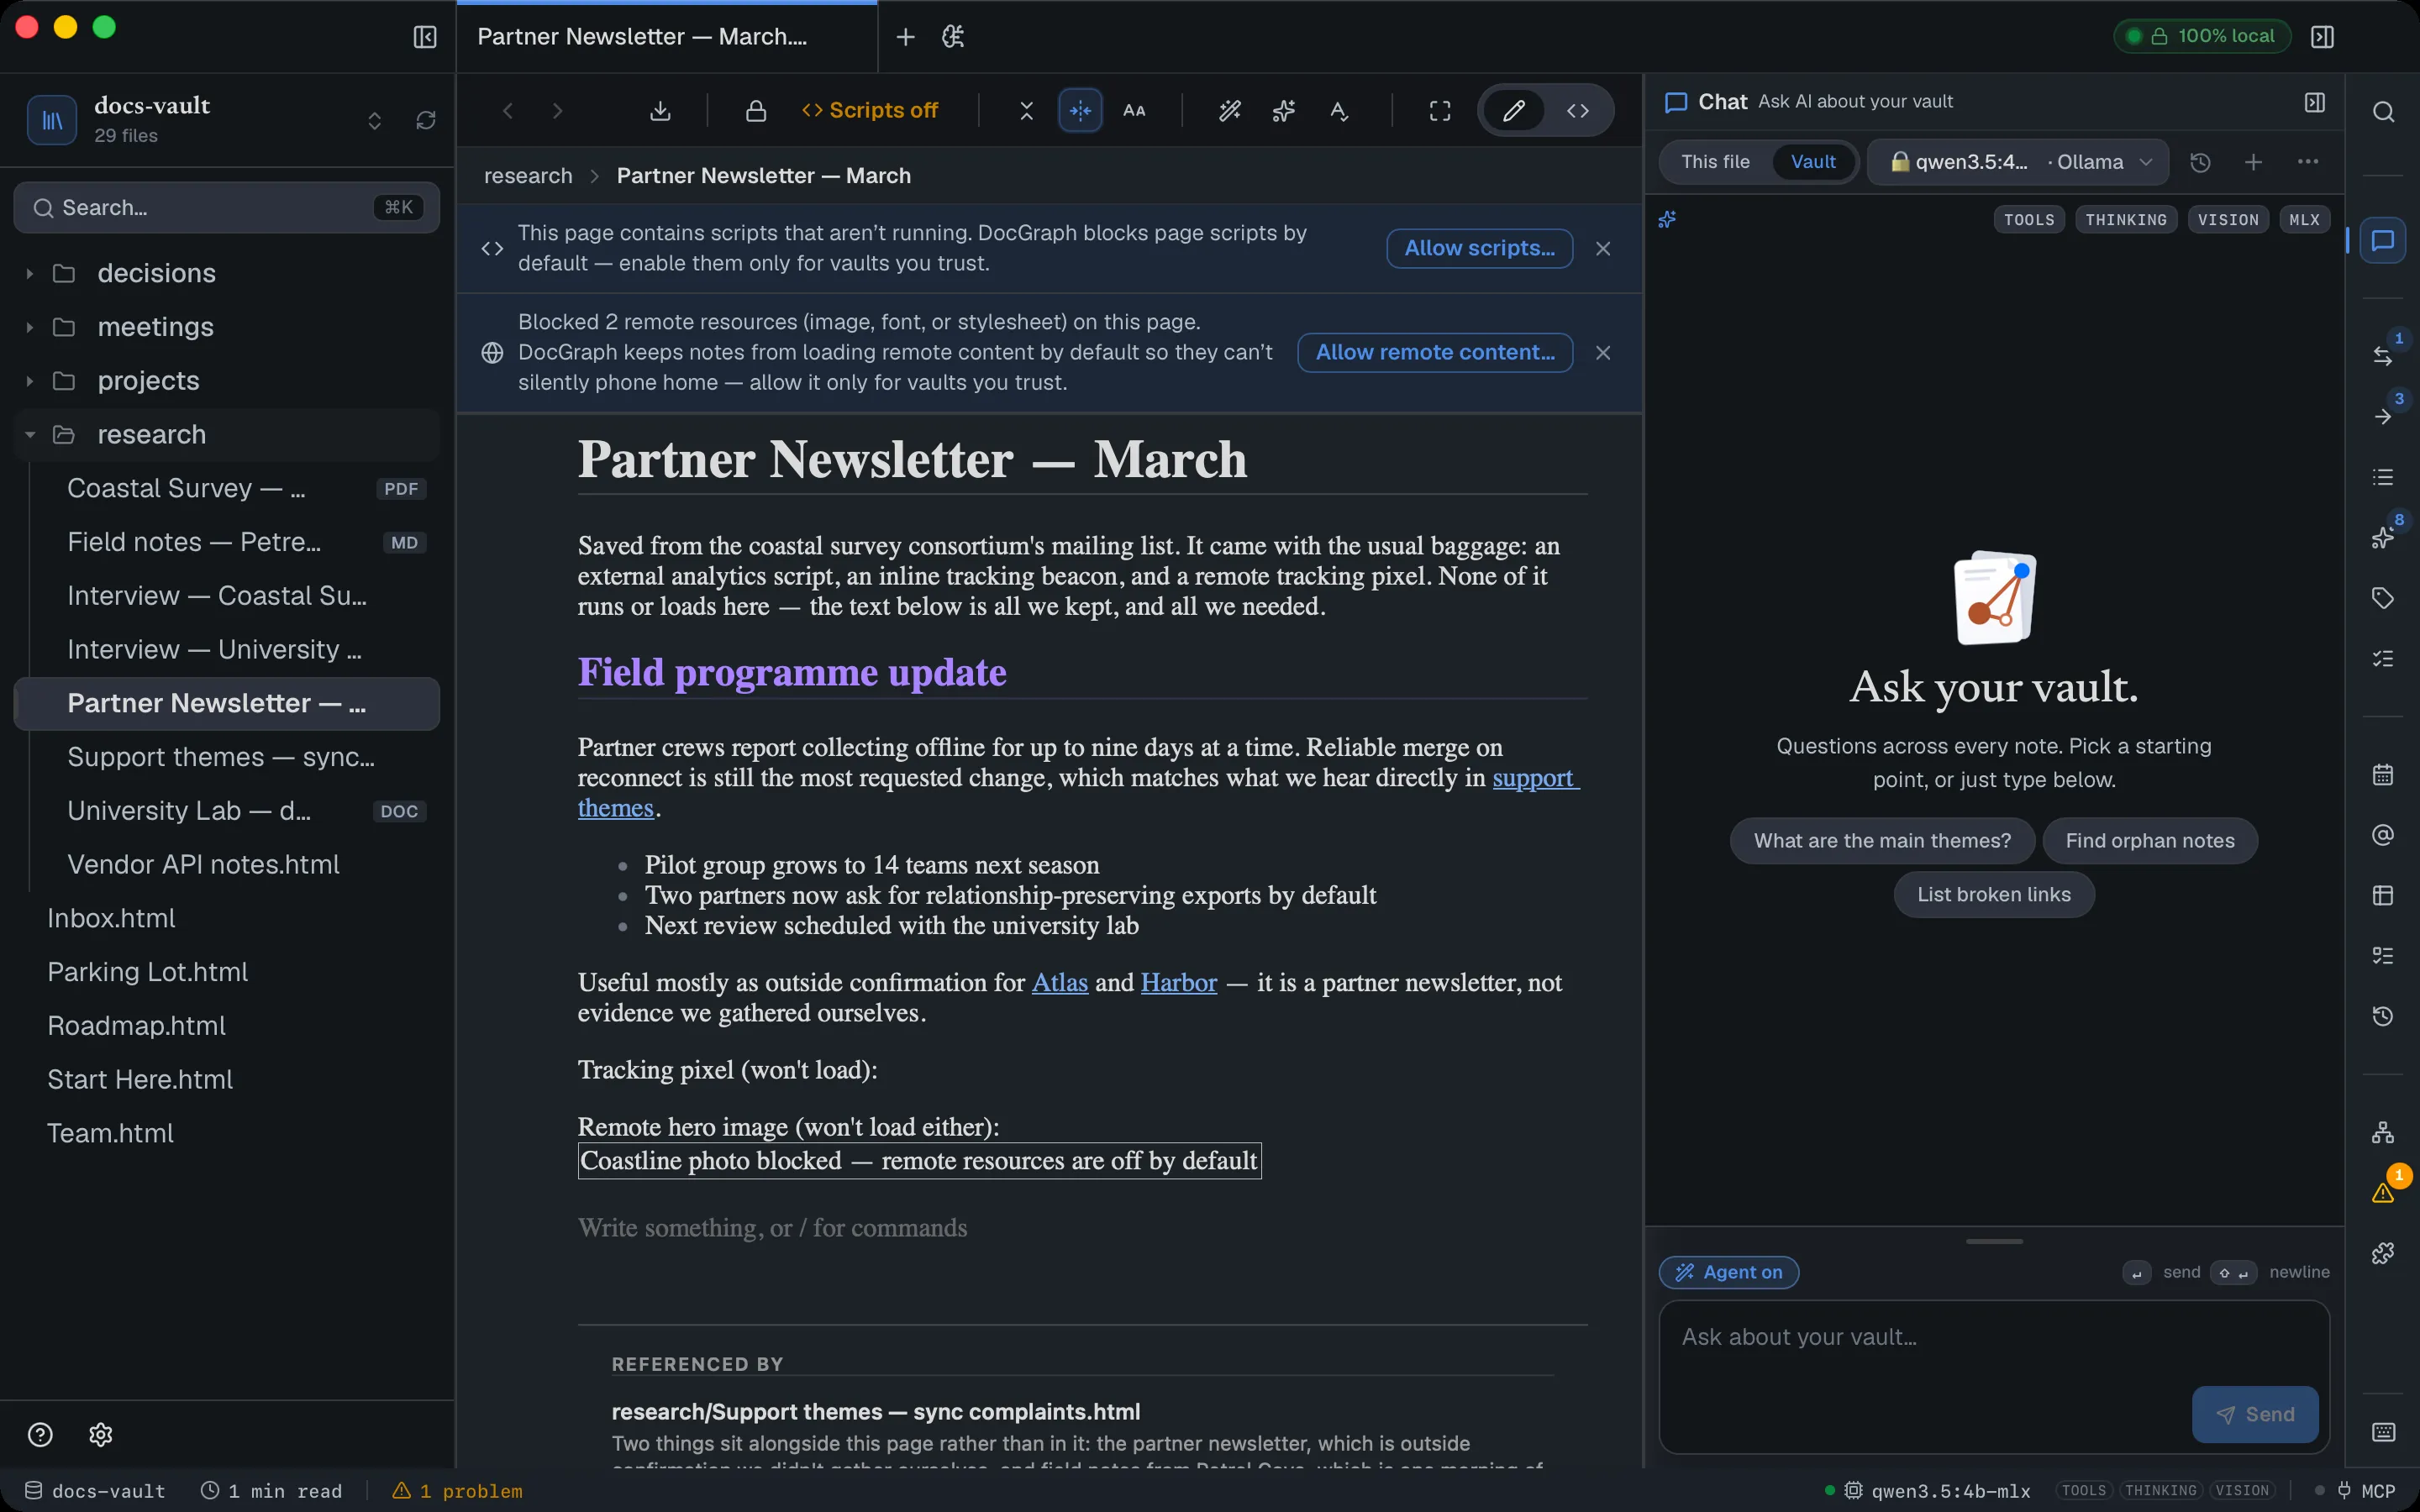
Task: Click the Find orphan notes suggestion
Action: [x=2149, y=840]
